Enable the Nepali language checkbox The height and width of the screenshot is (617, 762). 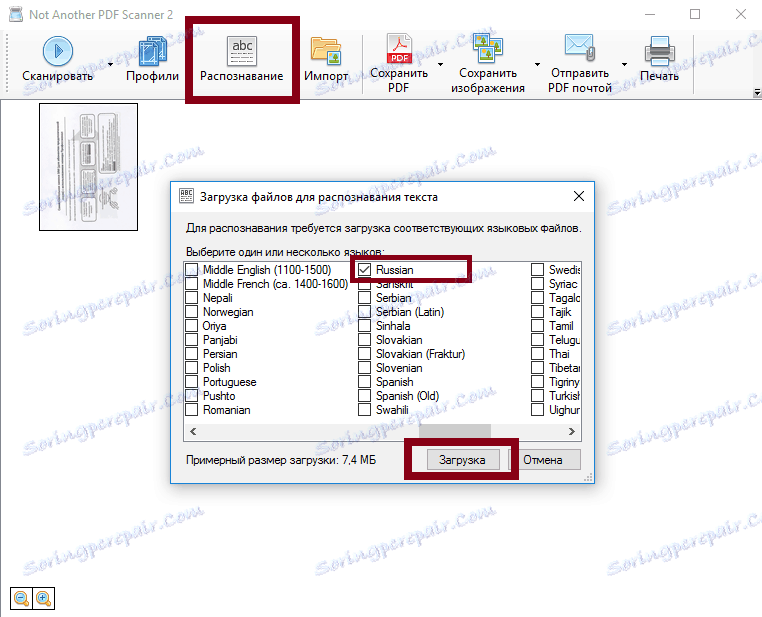pos(192,298)
